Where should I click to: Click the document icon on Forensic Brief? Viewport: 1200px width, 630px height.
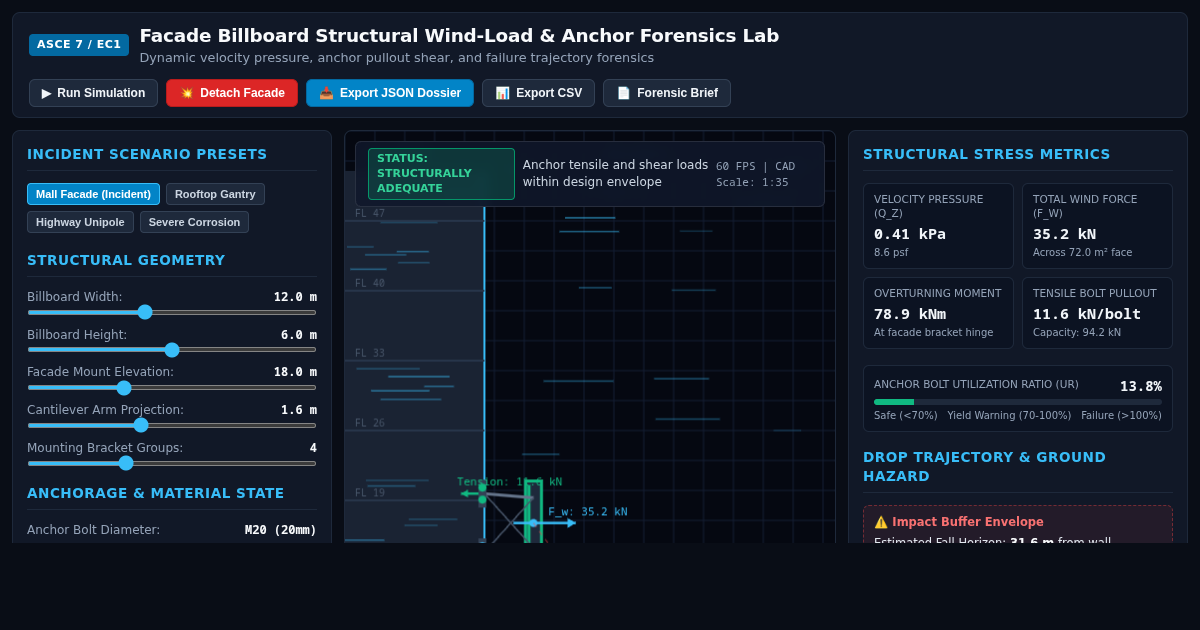[623, 93]
